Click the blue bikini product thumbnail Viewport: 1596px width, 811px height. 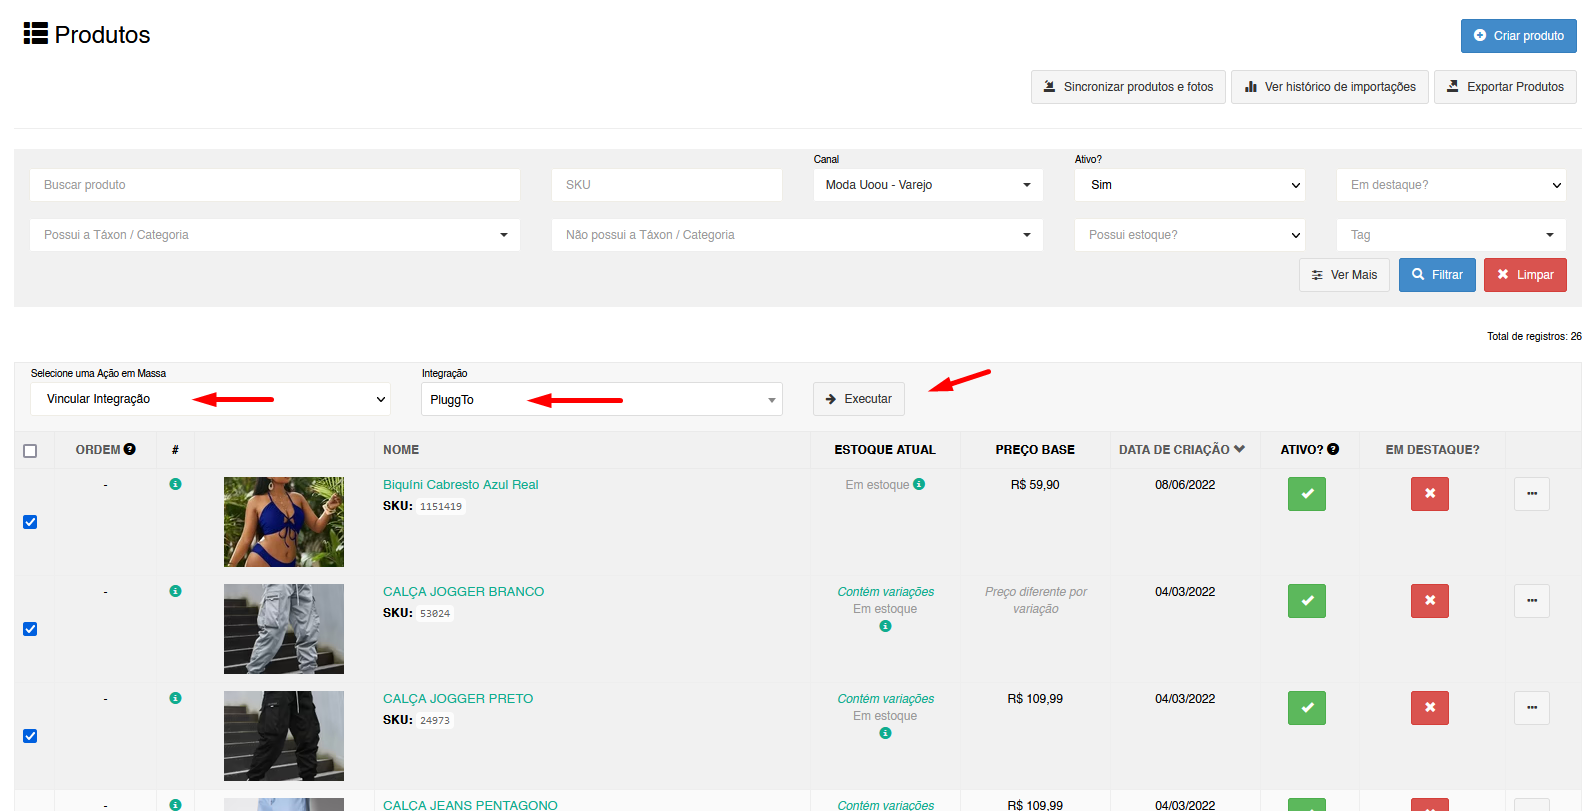coord(284,522)
